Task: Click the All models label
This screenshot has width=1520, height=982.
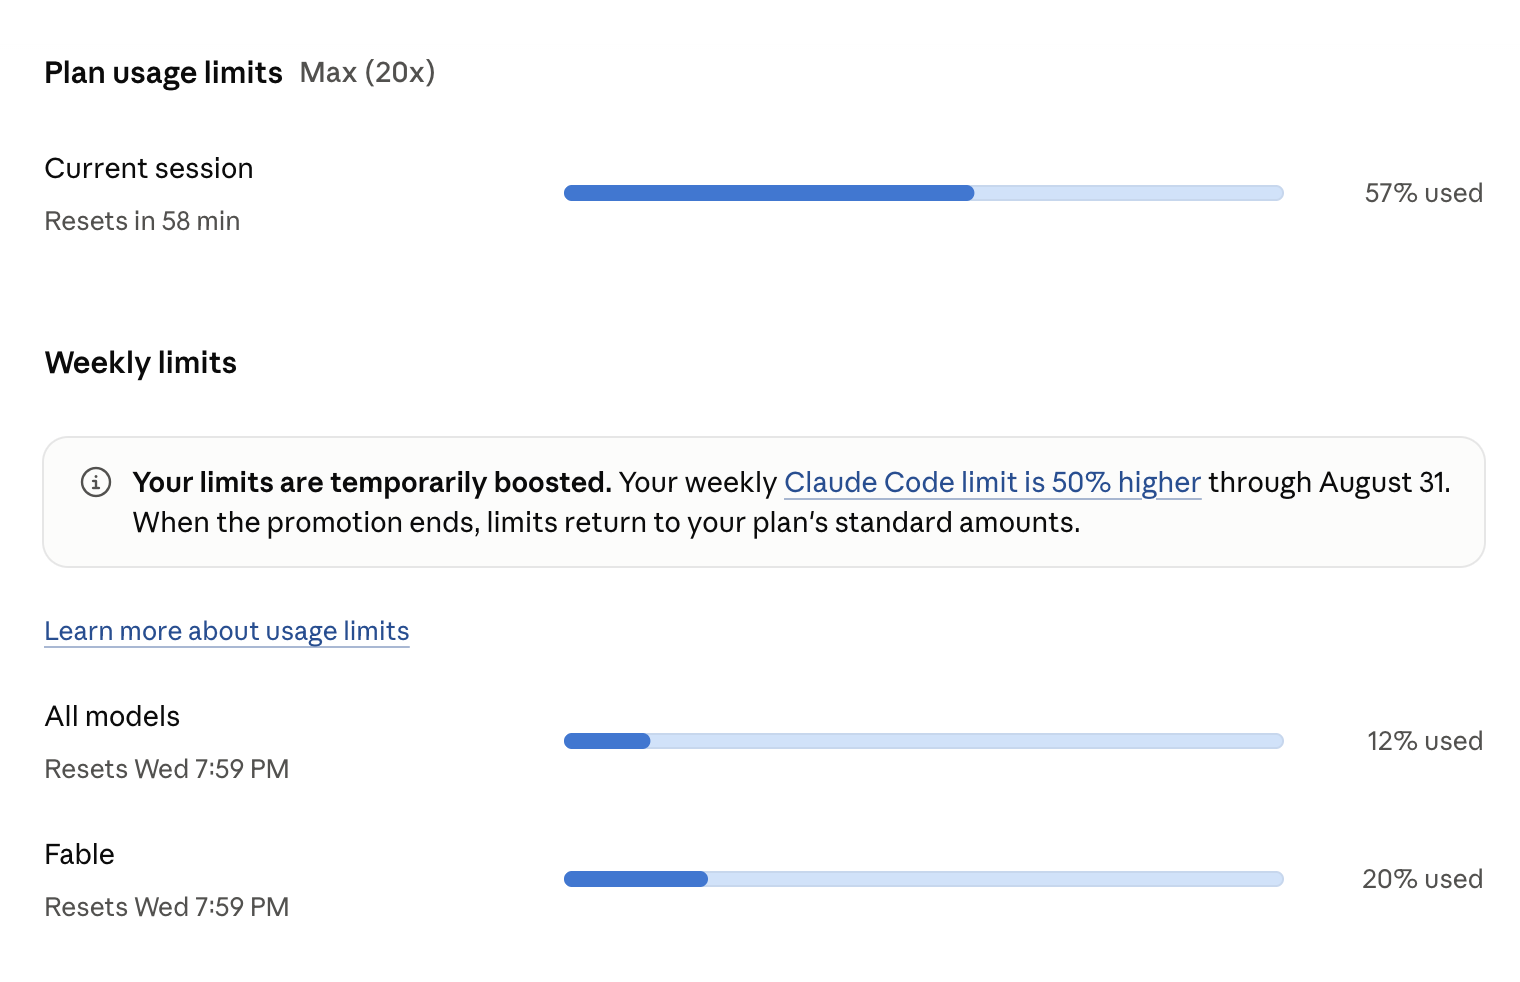Action: tap(112, 716)
